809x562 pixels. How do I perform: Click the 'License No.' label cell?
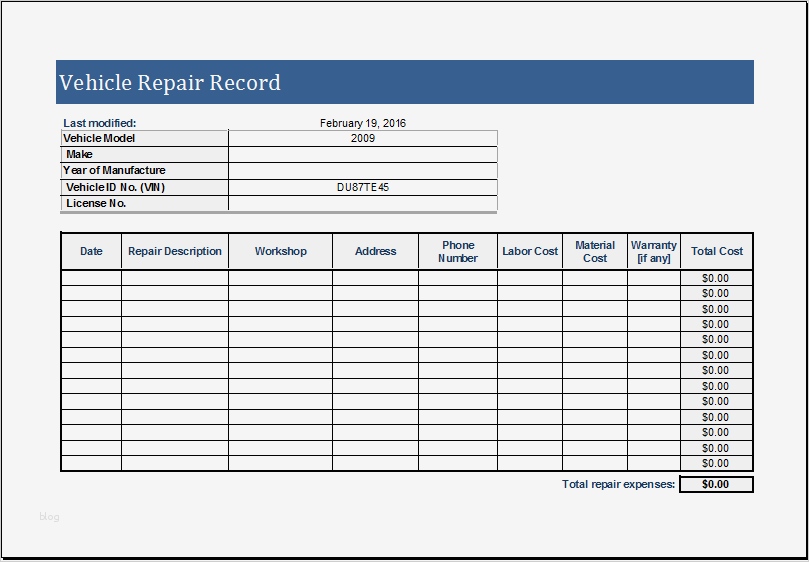point(144,203)
